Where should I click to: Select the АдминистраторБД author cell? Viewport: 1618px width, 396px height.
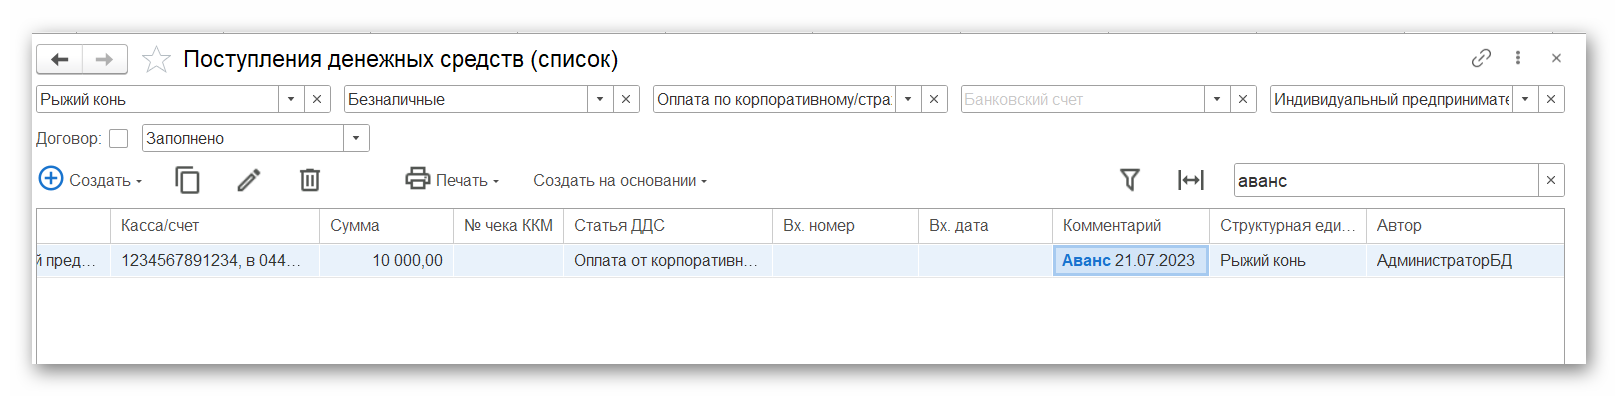click(x=1465, y=260)
